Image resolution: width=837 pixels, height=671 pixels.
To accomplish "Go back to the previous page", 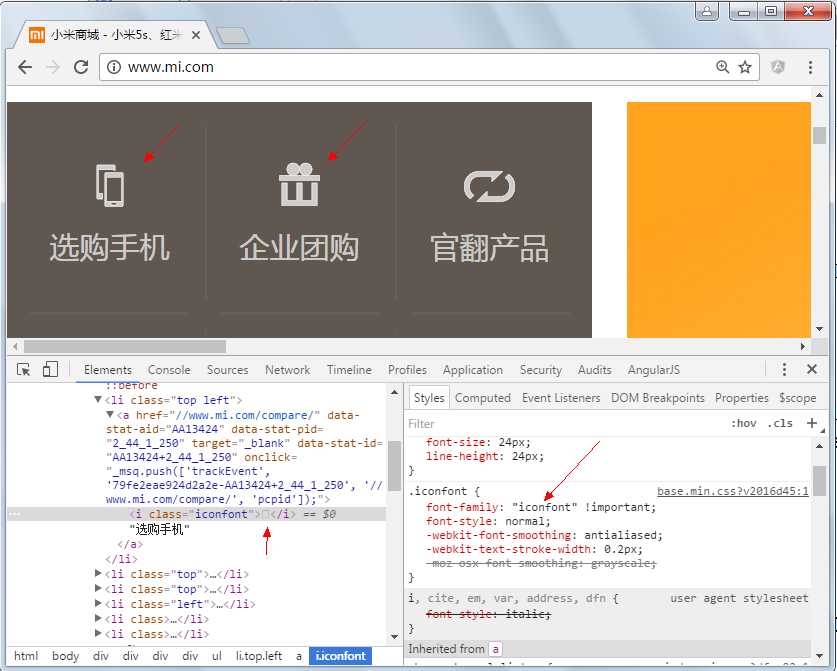I will point(25,67).
